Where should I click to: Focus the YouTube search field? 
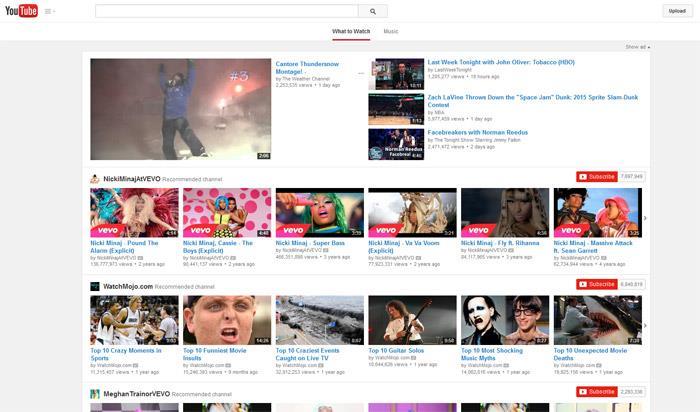pos(226,11)
